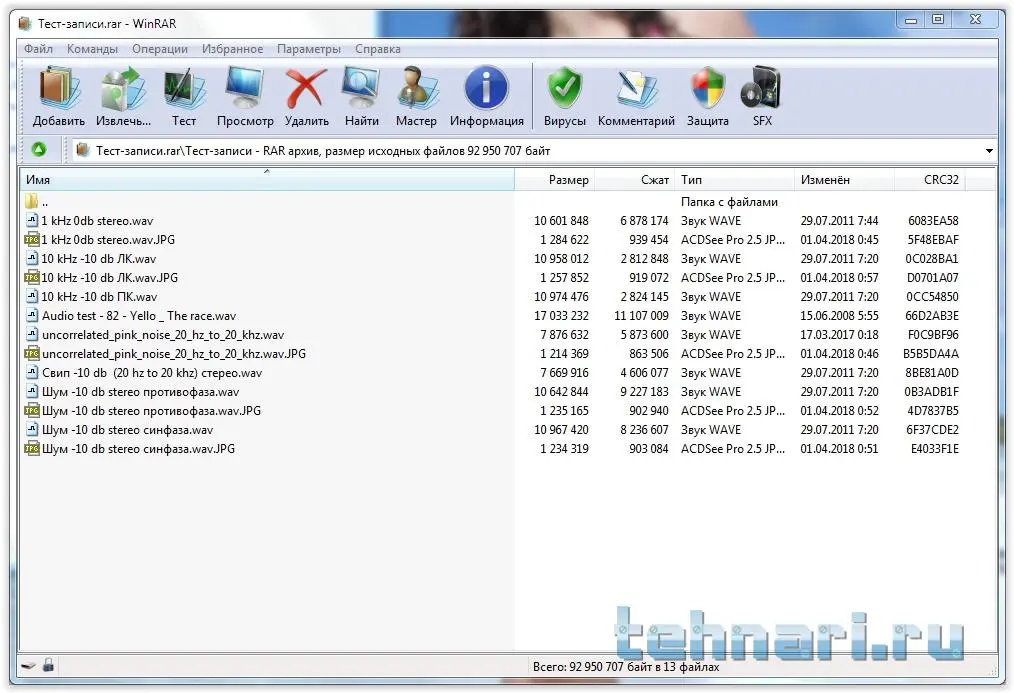Click CRC32 value 6083EA58

point(933,220)
